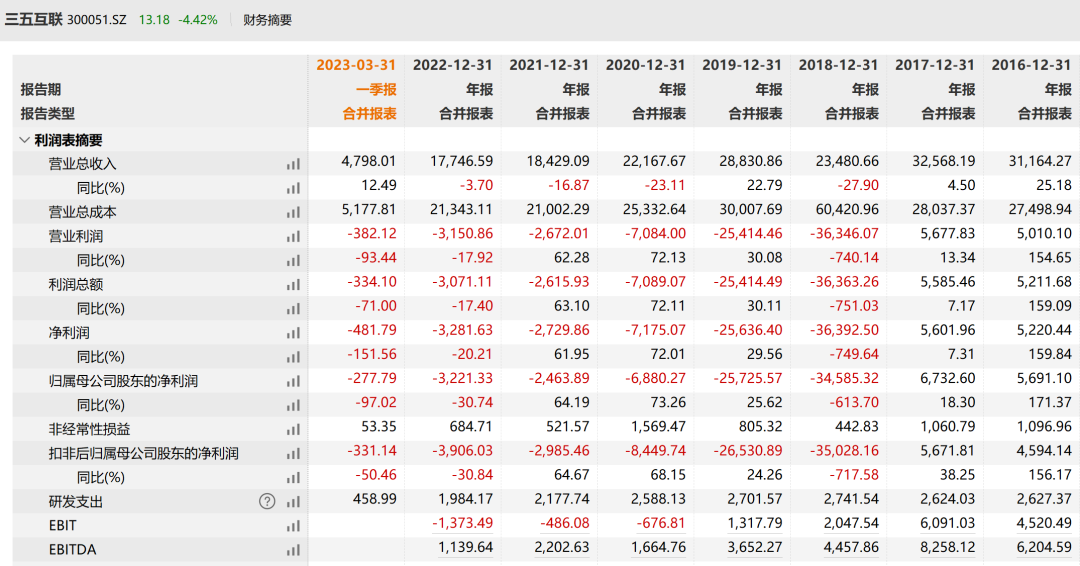Screen dimensions: 1080x566
Task: Click the 报告类型 row label
Action: [48, 114]
